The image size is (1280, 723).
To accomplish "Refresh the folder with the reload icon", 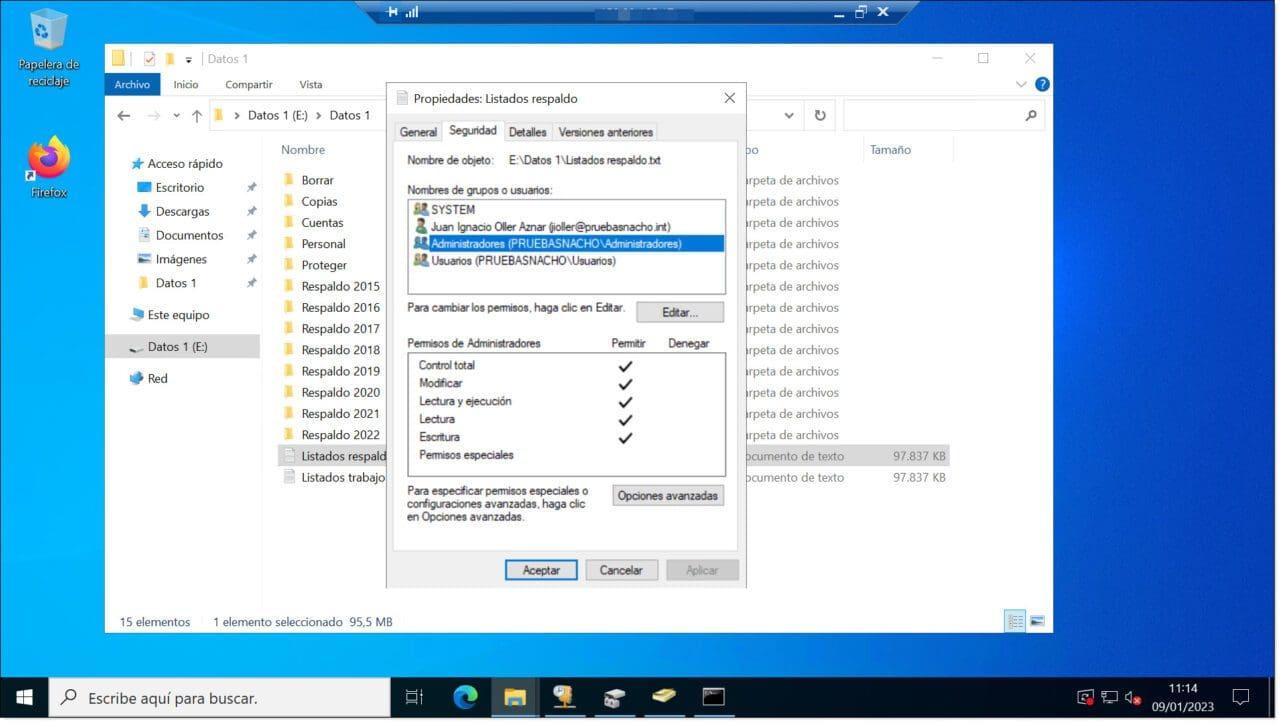I will 820,116.
